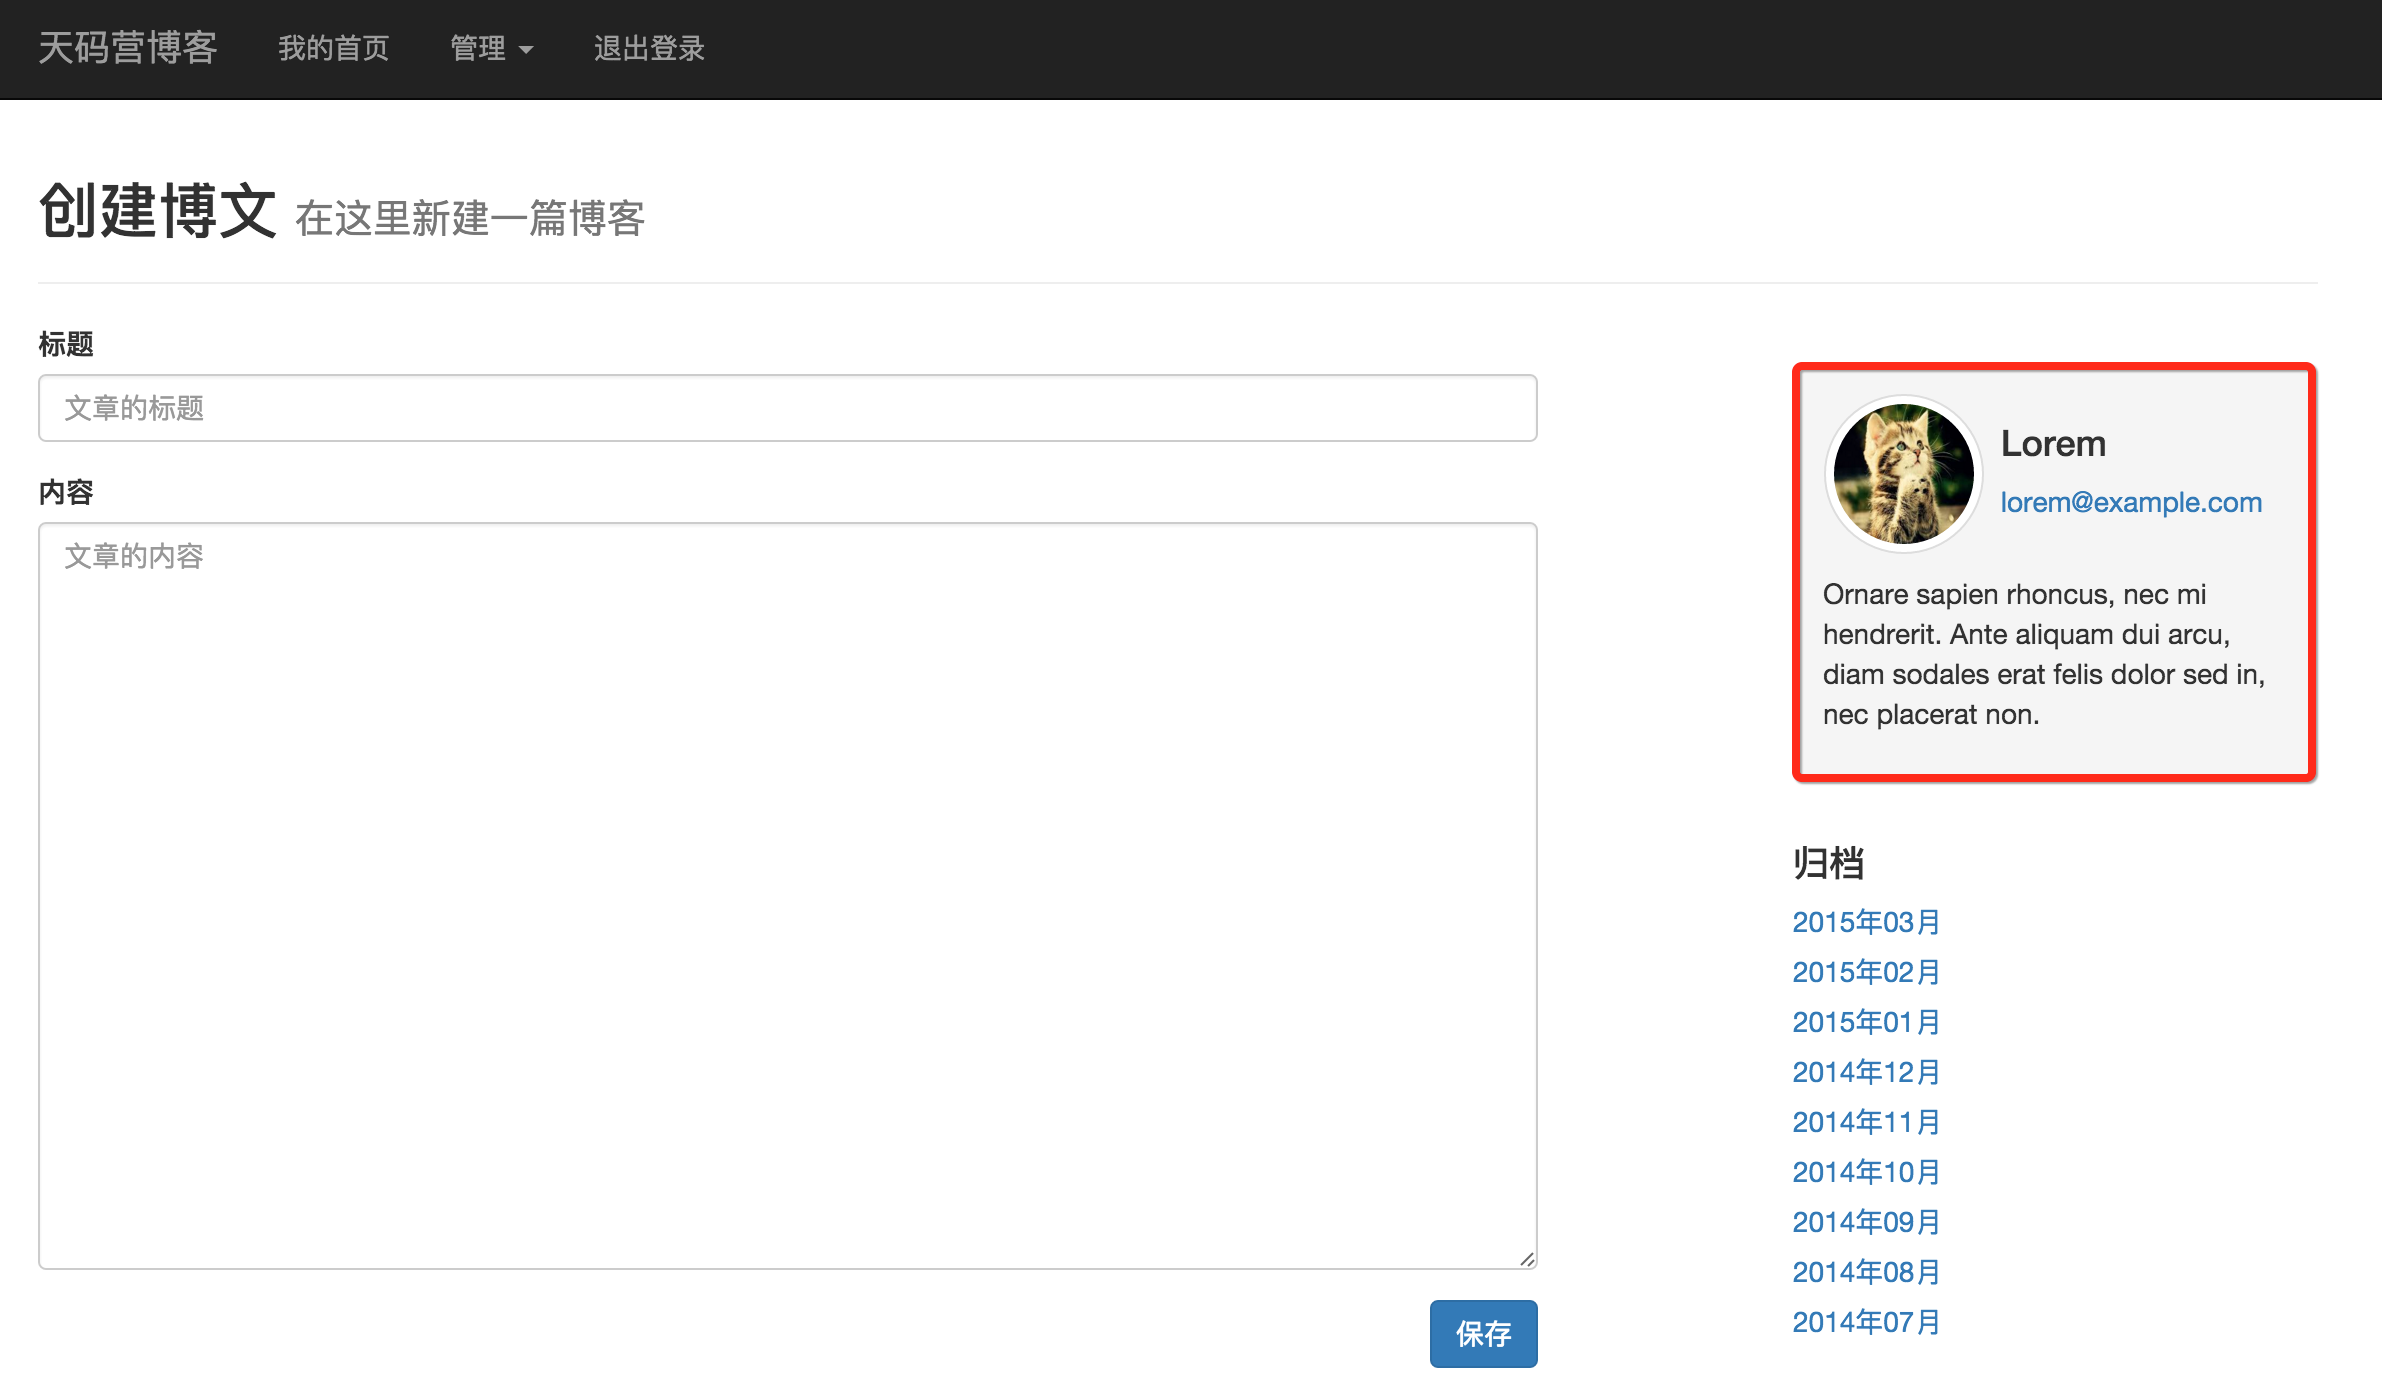This screenshot has width=2382, height=1388.
Task: Switch to 我的首页 navigation item
Action: pyautogui.click(x=334, y=48)
